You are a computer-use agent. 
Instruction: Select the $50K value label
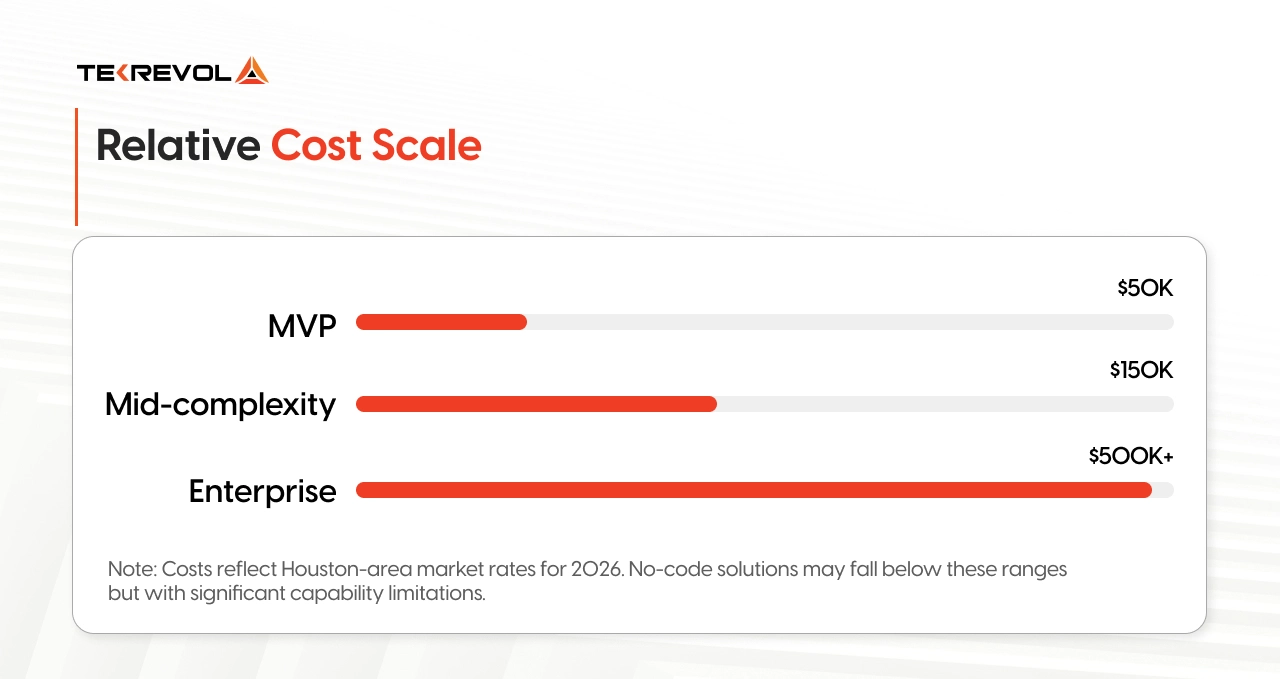click(1145, 289)
